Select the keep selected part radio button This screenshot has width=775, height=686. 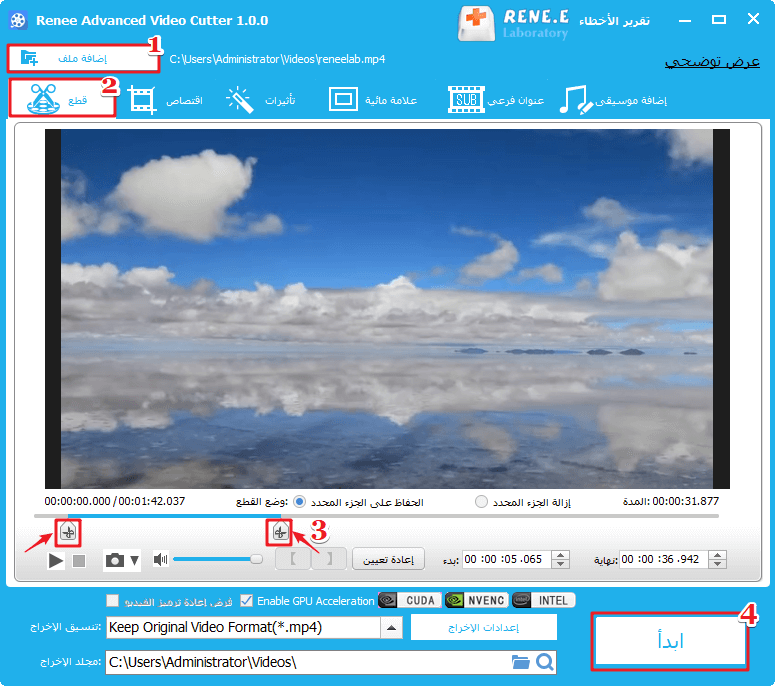click(x=300, y=502)
